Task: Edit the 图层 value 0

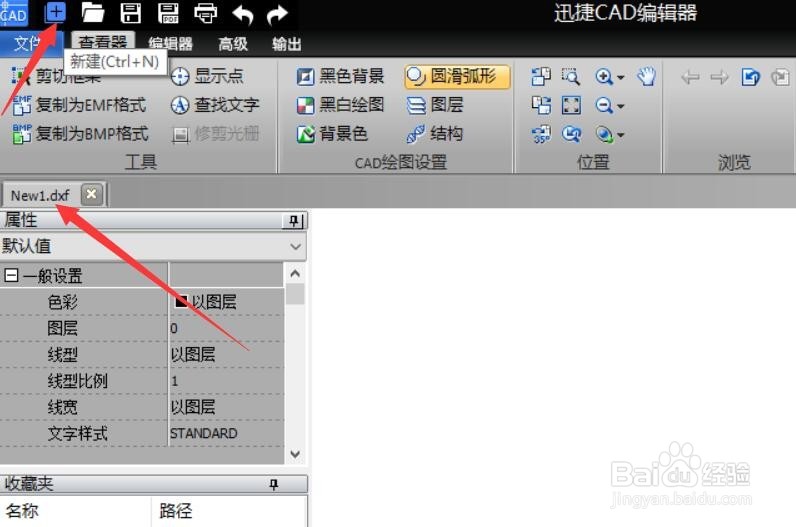Action: 226,328
